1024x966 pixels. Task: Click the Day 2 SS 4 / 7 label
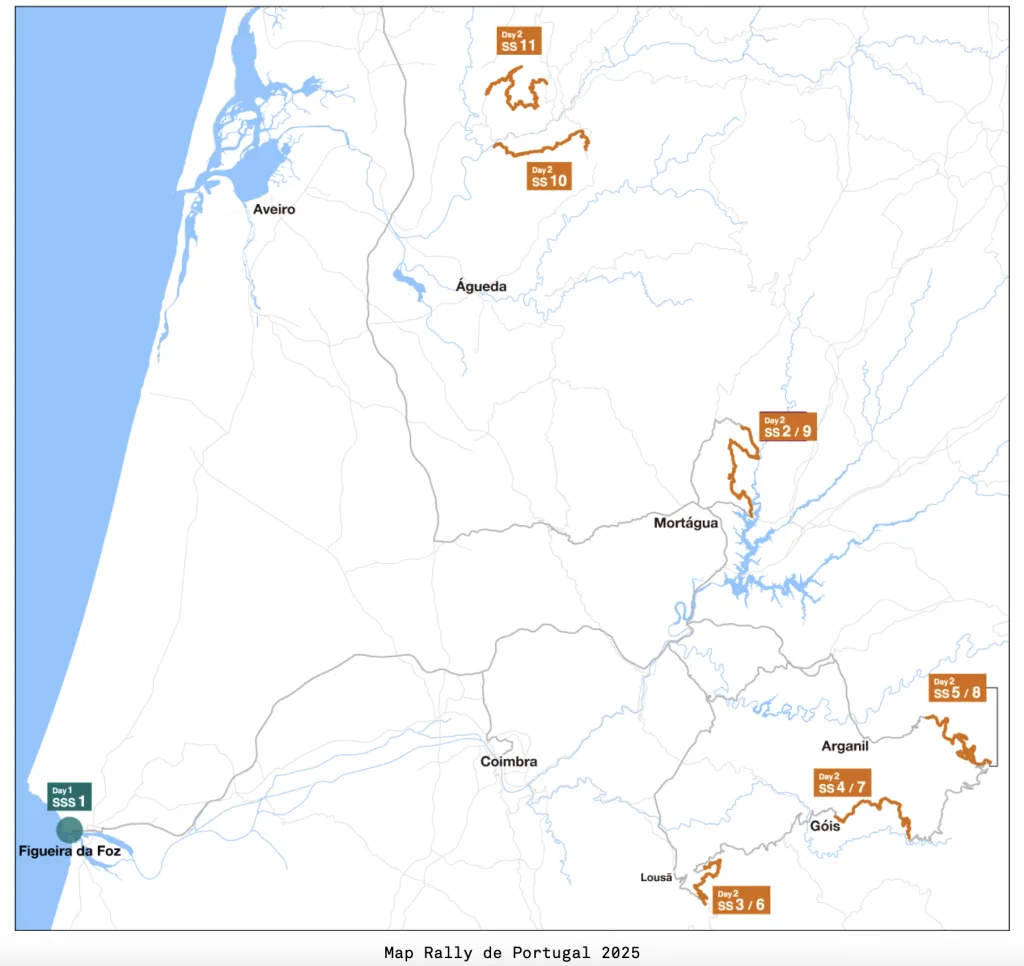pos(842,782)
